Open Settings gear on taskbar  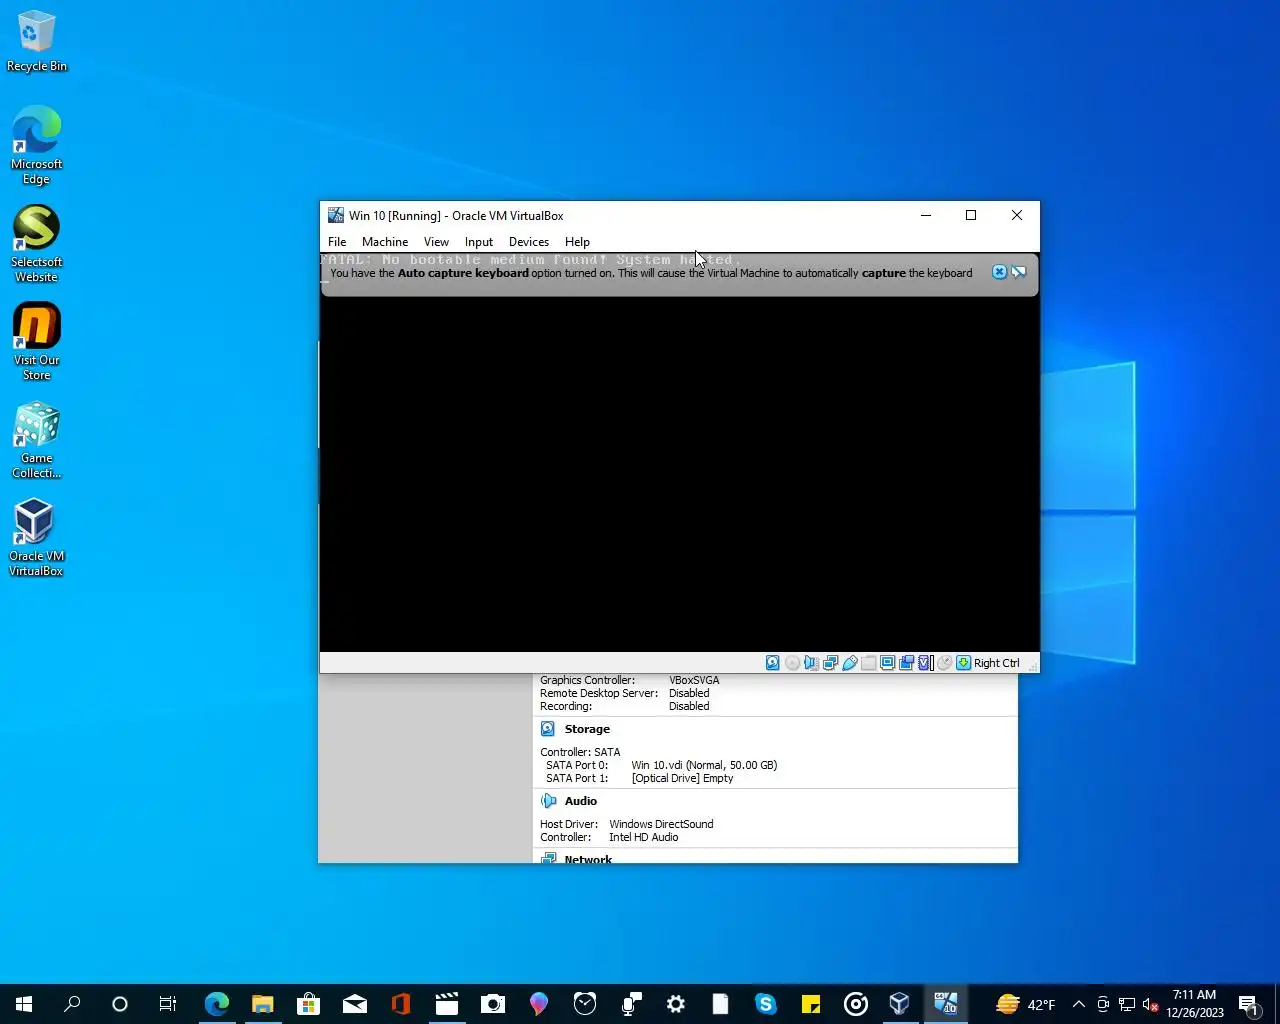[x=676, y=1004]
